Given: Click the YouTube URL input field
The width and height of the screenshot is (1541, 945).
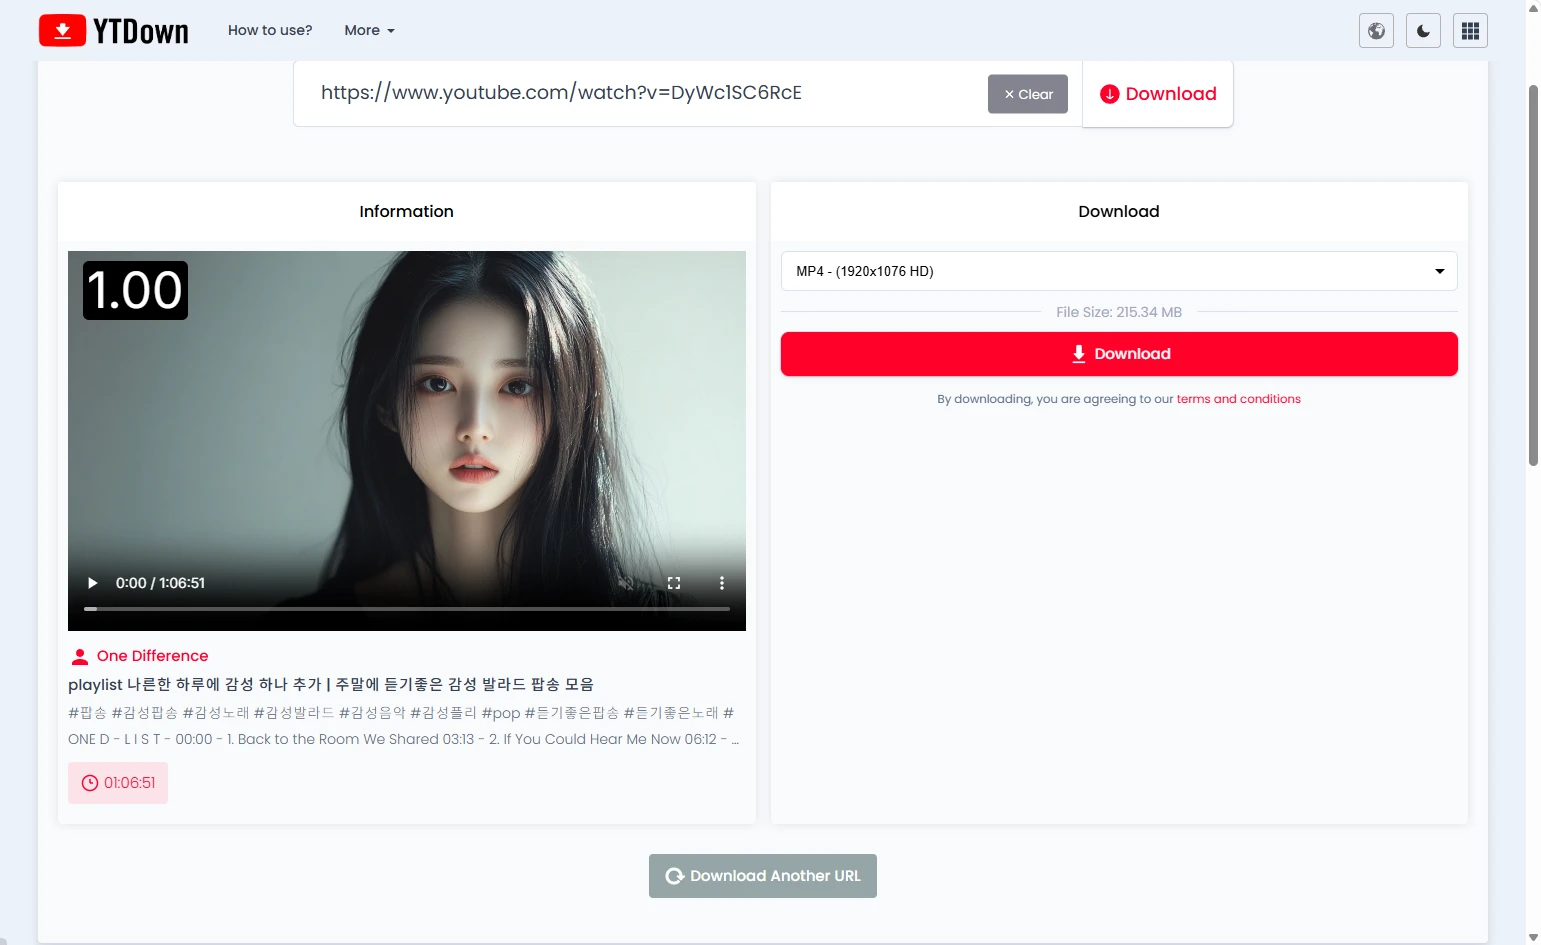Looking at the screenshot, I should 640,93.
